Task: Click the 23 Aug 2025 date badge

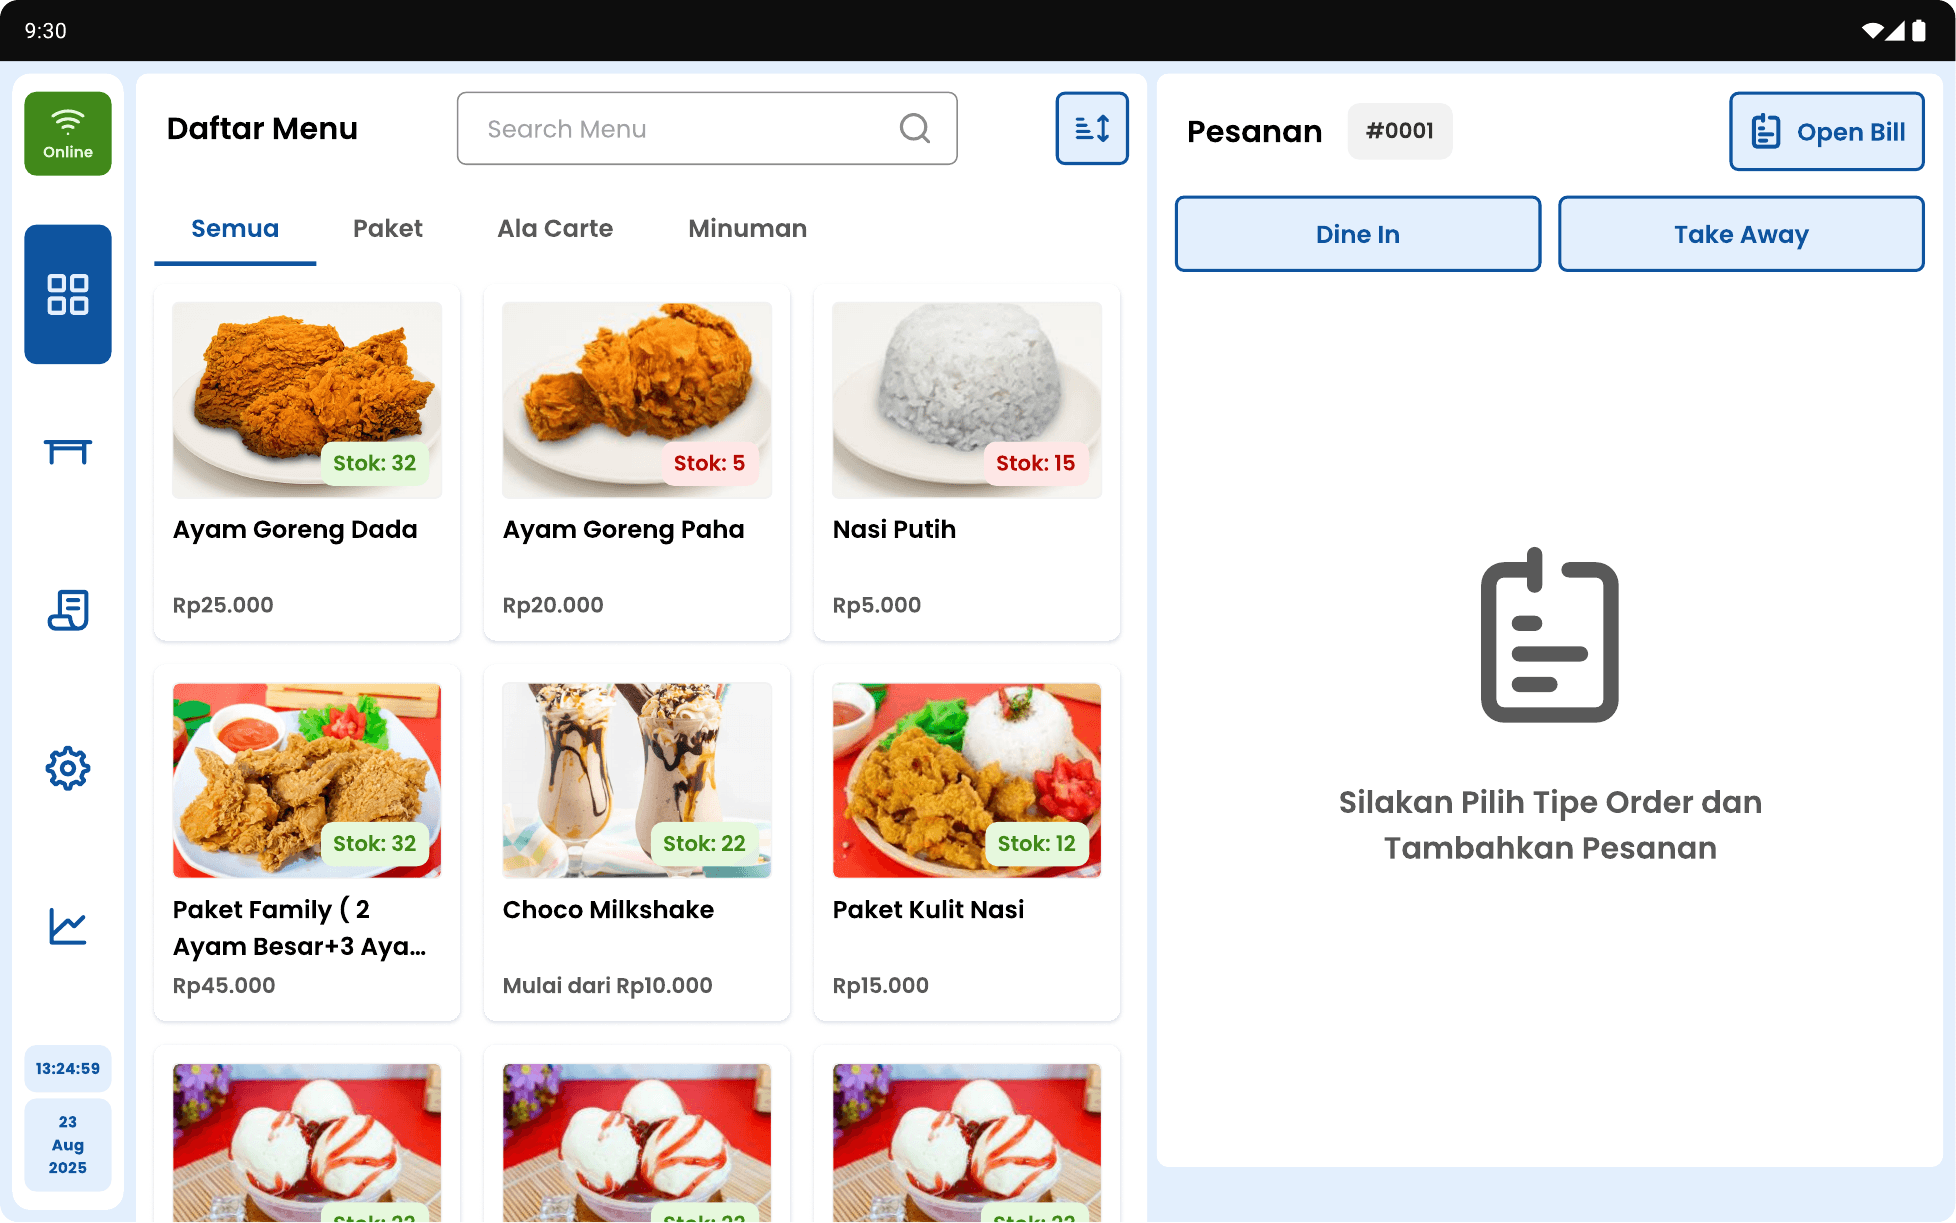Action: (x=68, y=1145)
